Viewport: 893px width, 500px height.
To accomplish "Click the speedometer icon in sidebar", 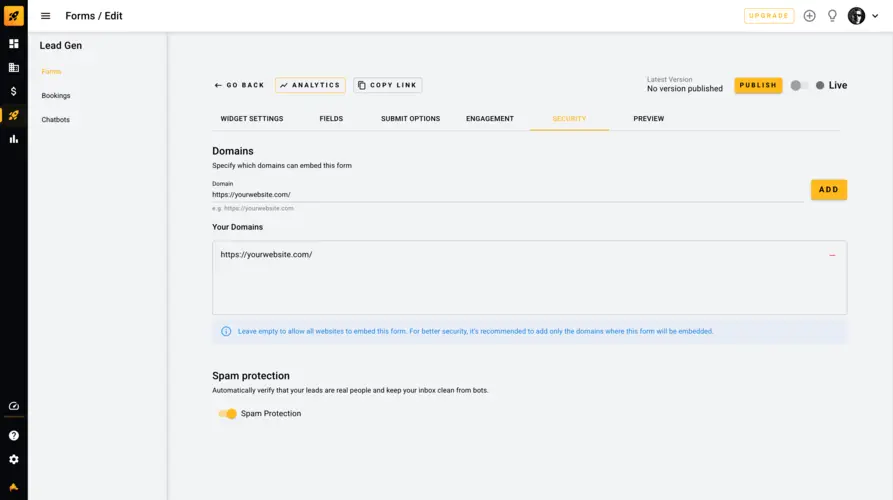I will coord(14,406).
